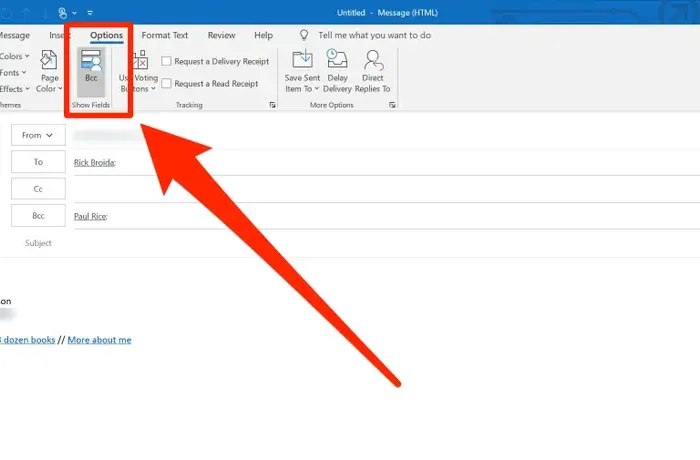The height and width of the screenshot is (460, 700).
Task: Open the touch/mouse mode icon in title bar
Action: point(62,13)
